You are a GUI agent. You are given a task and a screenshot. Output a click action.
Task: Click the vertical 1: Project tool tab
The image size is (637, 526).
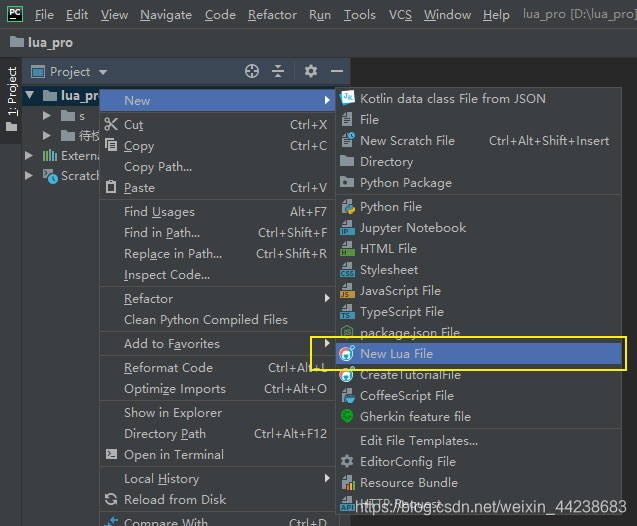pyautogui.click(x=12, y=100)
